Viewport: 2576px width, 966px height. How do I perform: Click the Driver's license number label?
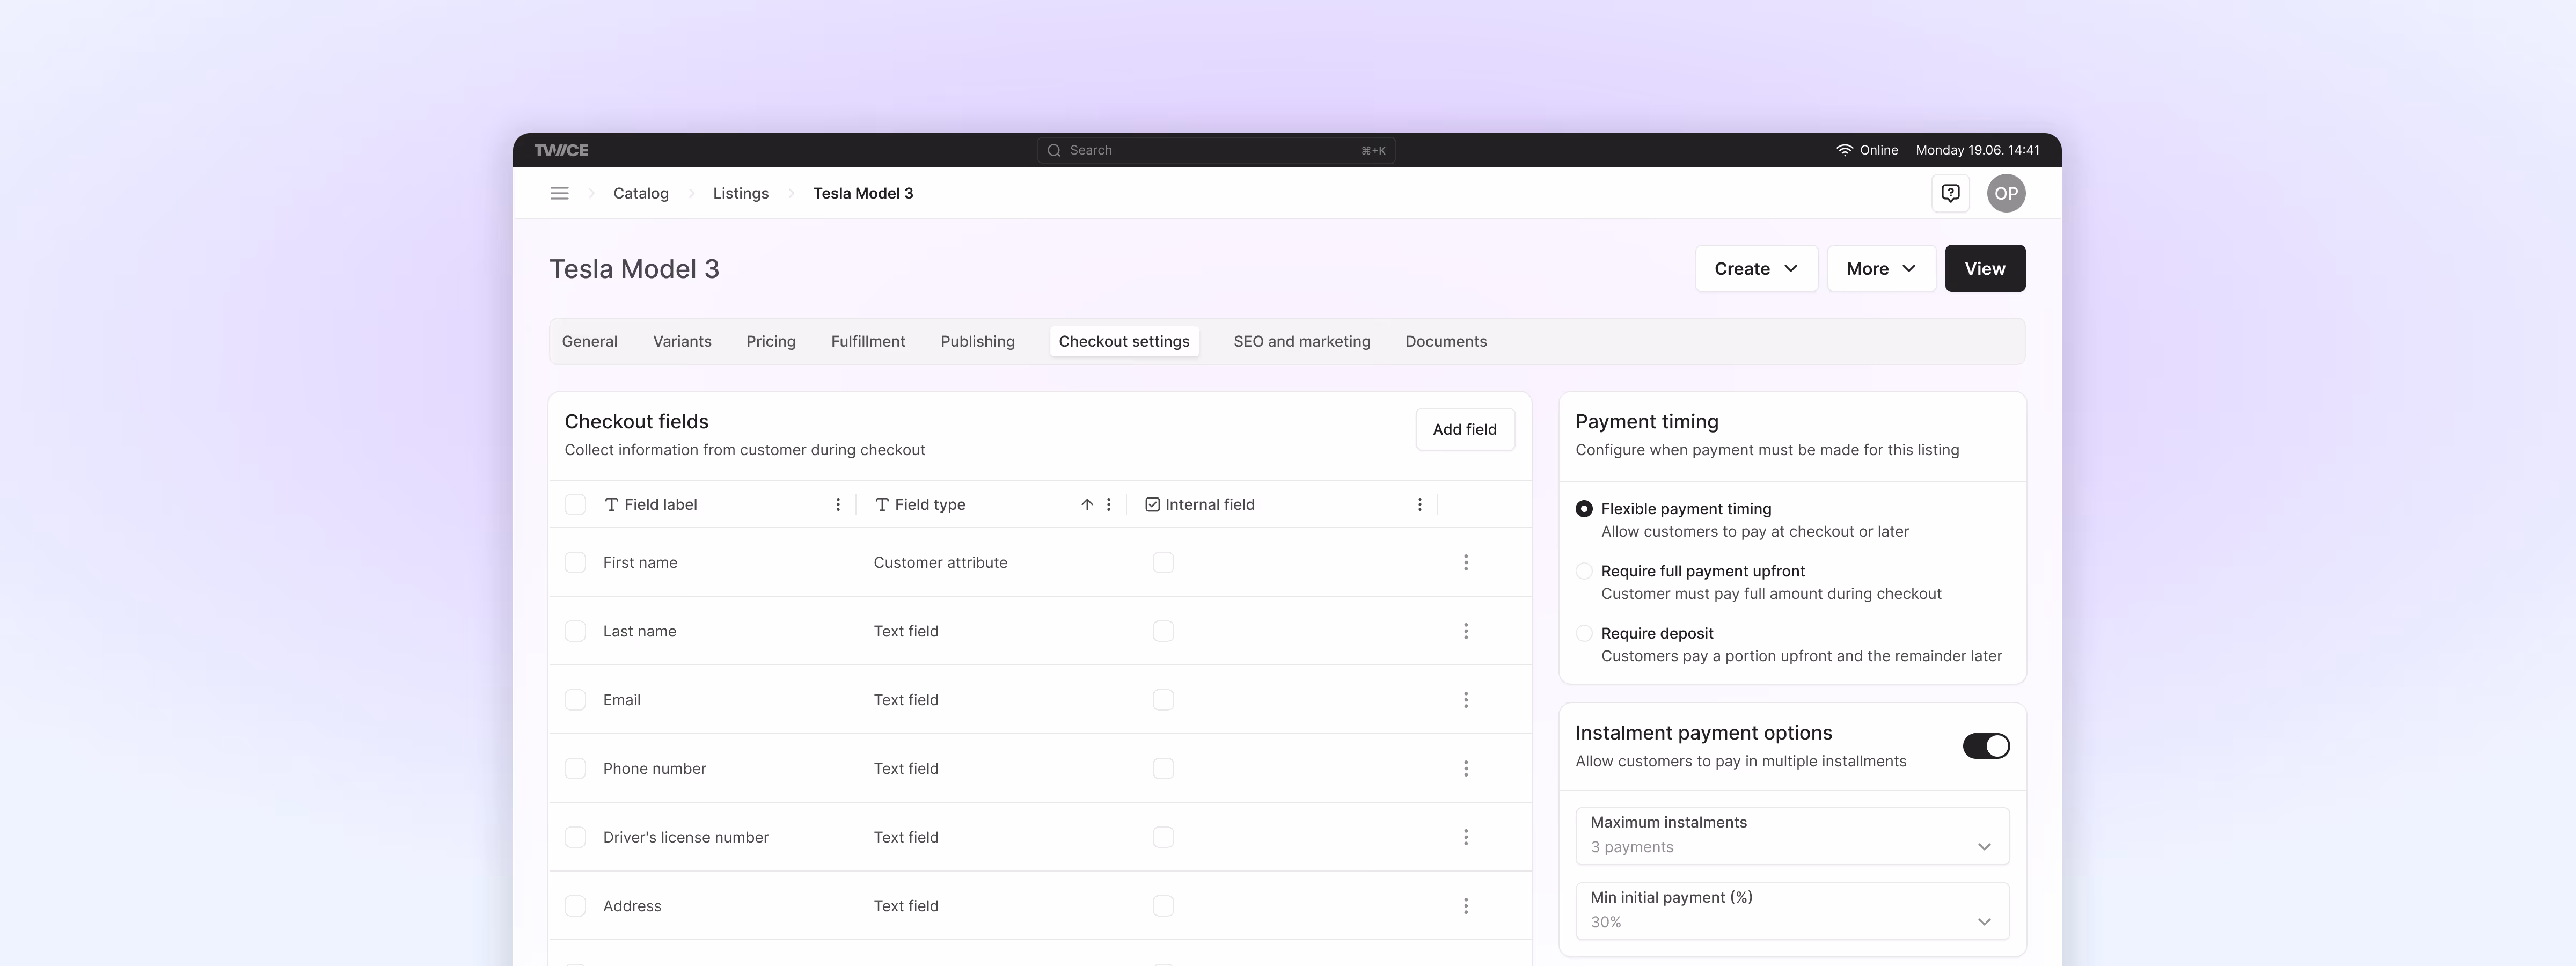(686, 837)
